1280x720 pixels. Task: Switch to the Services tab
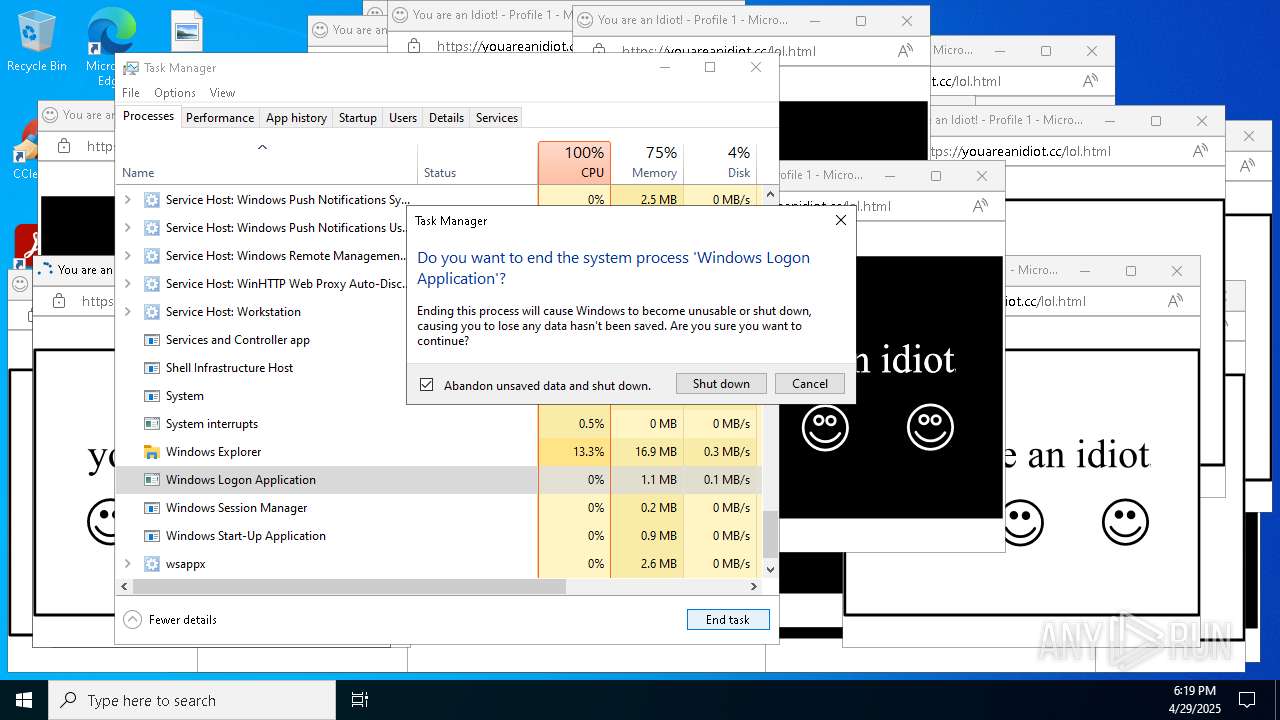[497, 117]
